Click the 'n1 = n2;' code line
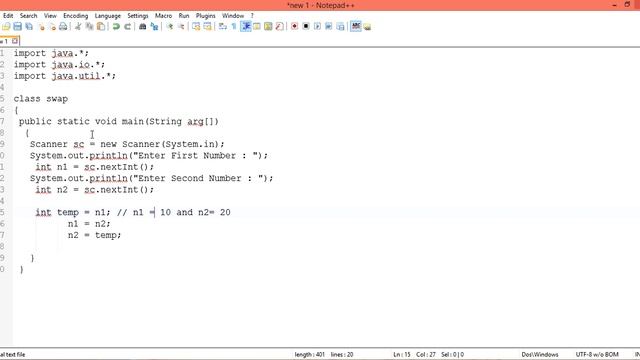 pyautogui.click(x=89, y=224)
